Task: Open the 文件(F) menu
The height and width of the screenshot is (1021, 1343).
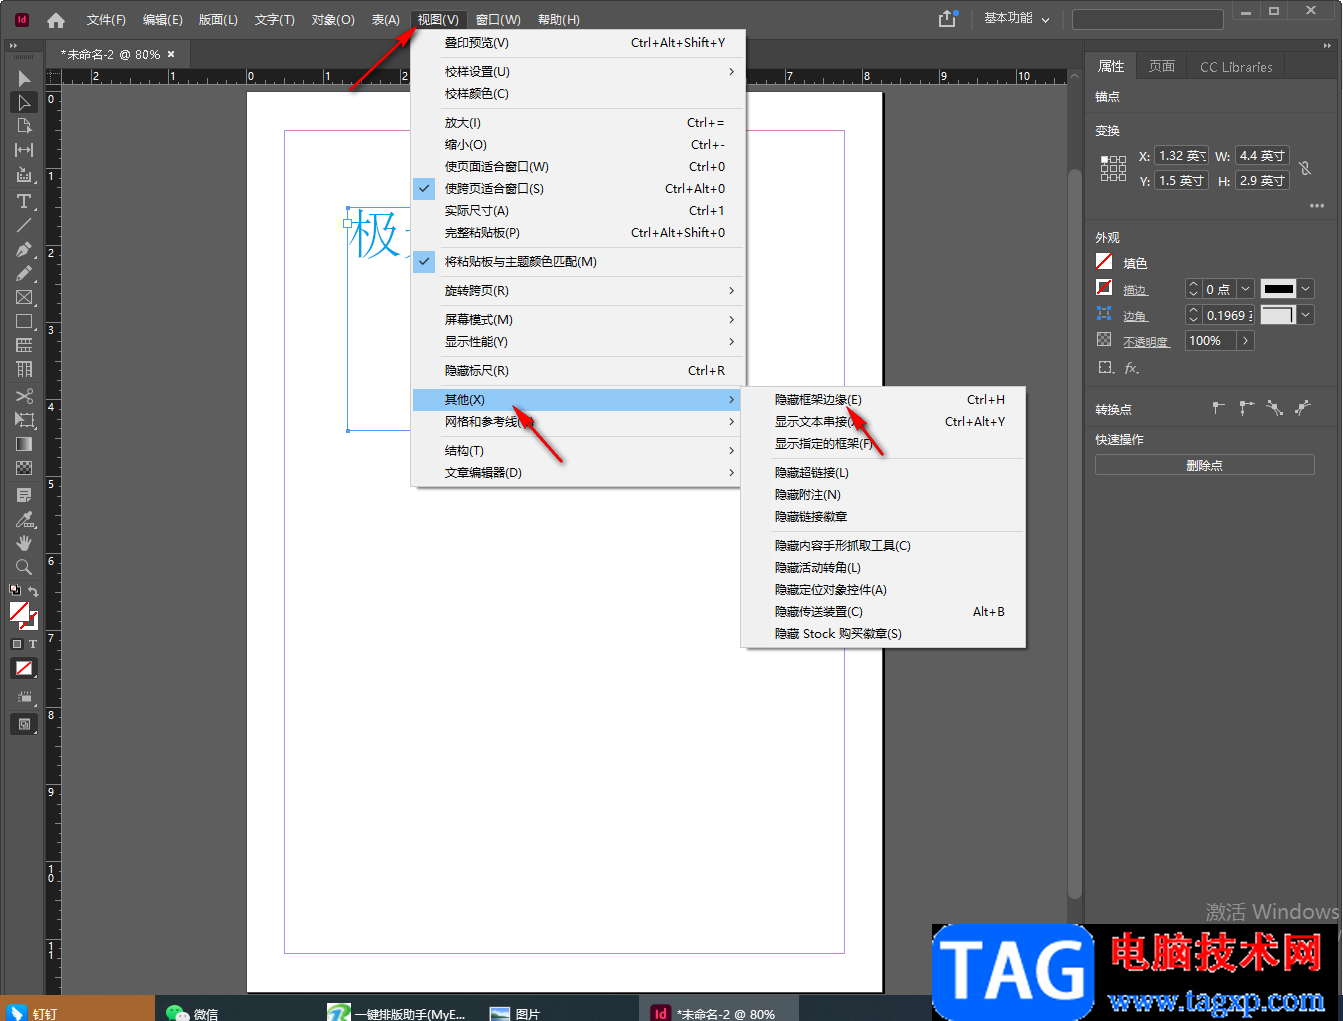Action: point(106,20)
